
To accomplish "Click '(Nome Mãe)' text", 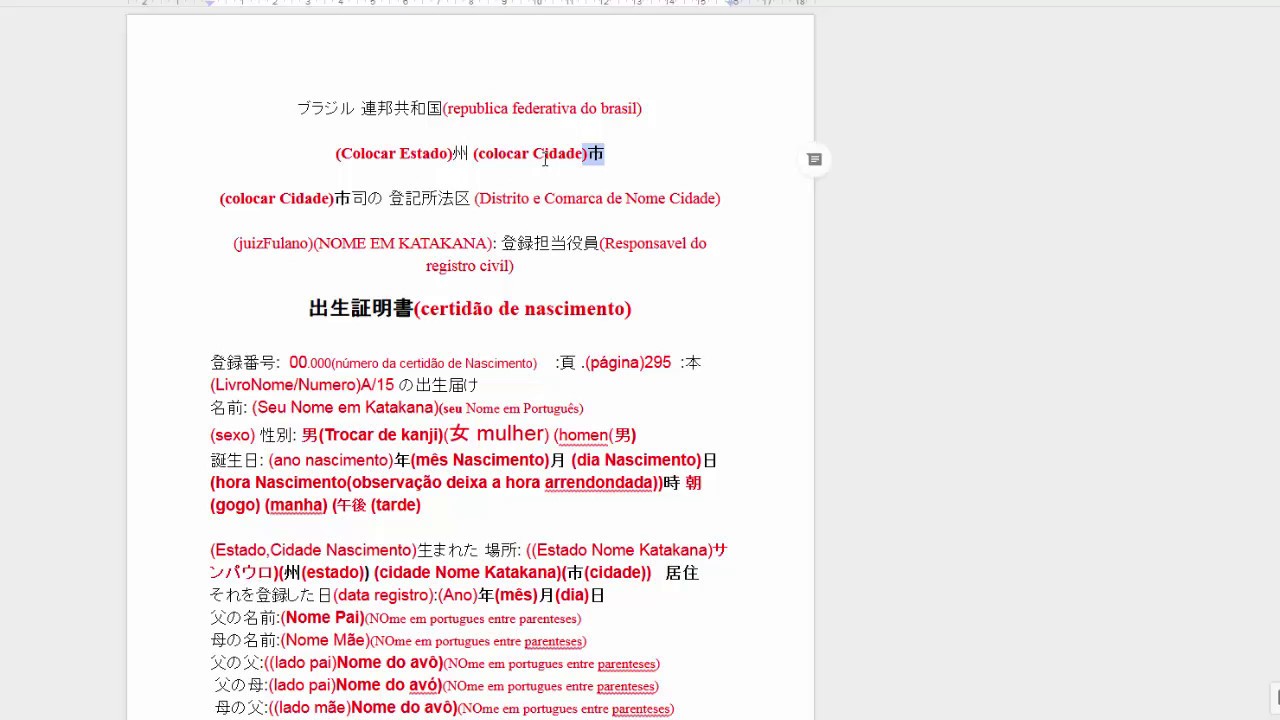I will 325,641.
